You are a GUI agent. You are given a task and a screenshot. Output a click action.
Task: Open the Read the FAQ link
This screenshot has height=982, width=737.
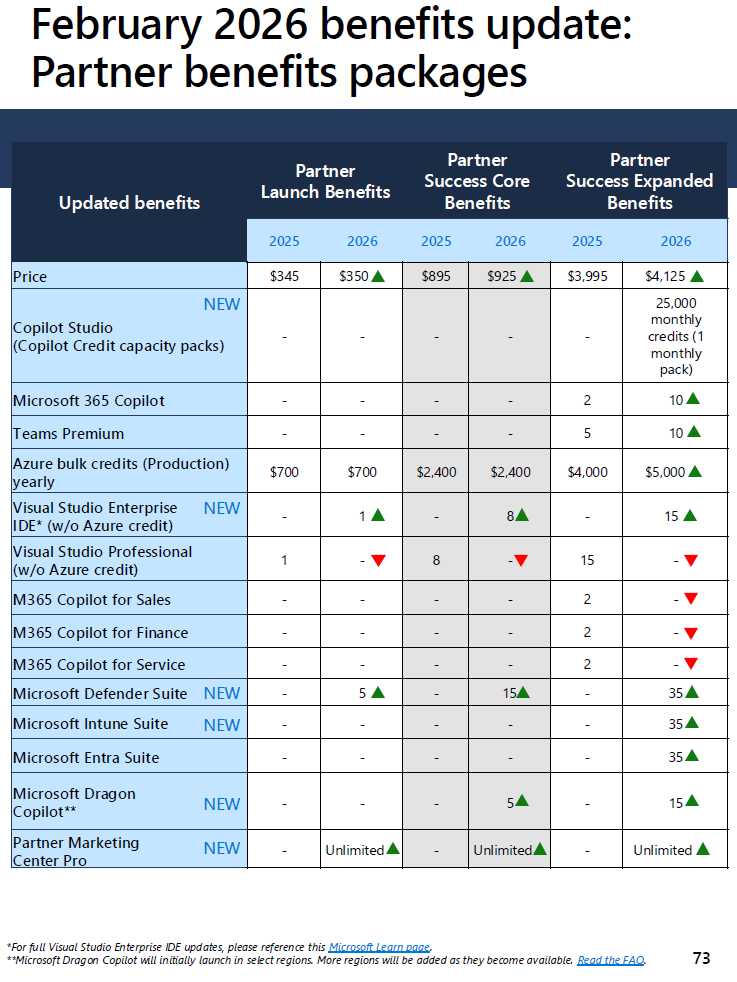click(611, 960)
